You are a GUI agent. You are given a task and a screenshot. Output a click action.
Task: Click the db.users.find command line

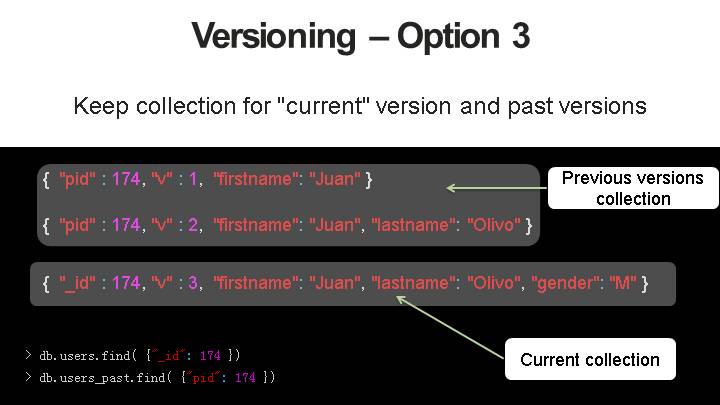pos(133,355)
